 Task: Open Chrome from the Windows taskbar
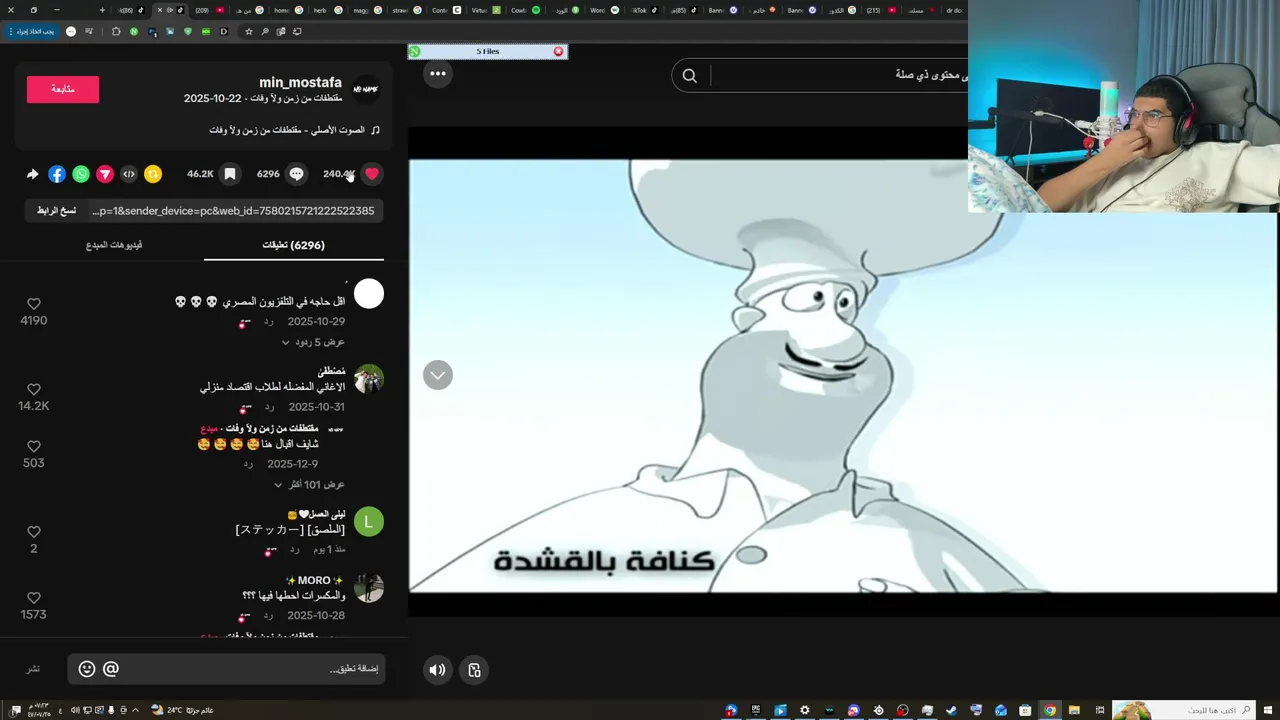[1050, 710]
